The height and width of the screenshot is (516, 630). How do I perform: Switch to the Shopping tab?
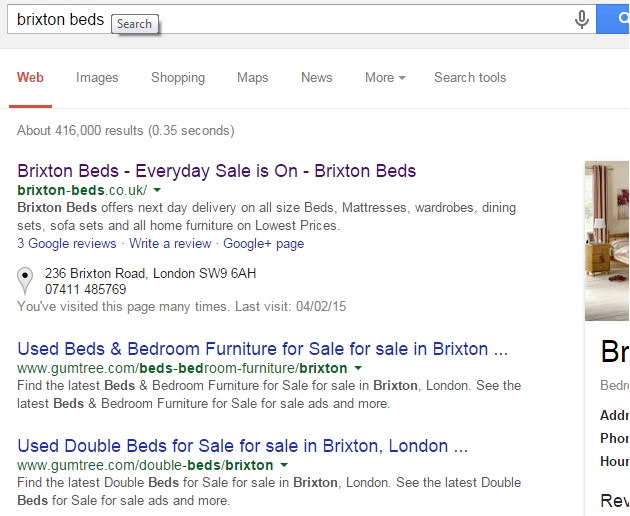click(178, 78)
